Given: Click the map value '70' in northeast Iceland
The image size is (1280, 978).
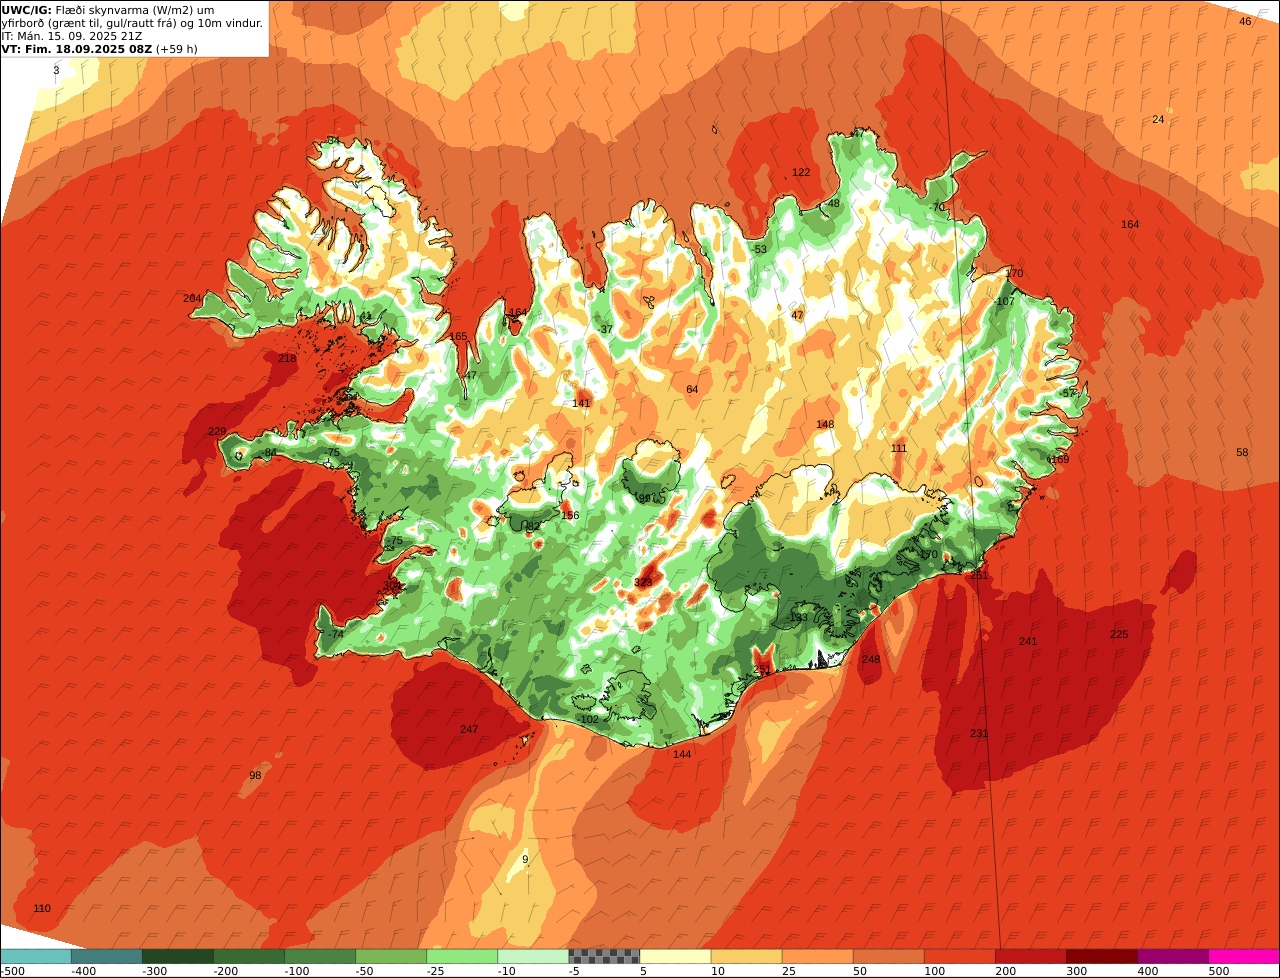Looking at the screenshot, I should [938, 207].
